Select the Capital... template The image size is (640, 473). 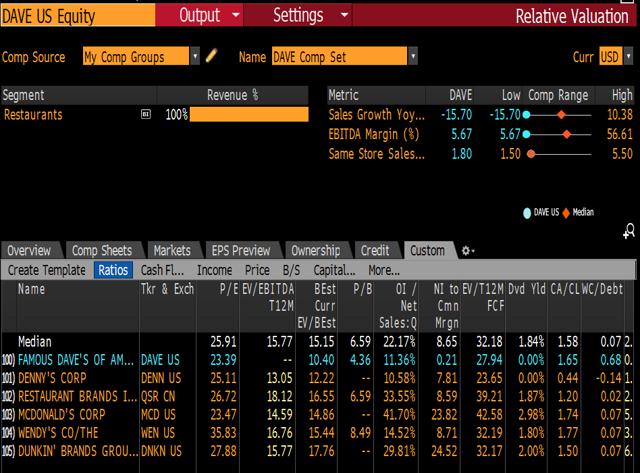pyautogui.click(x=334, y=270)
